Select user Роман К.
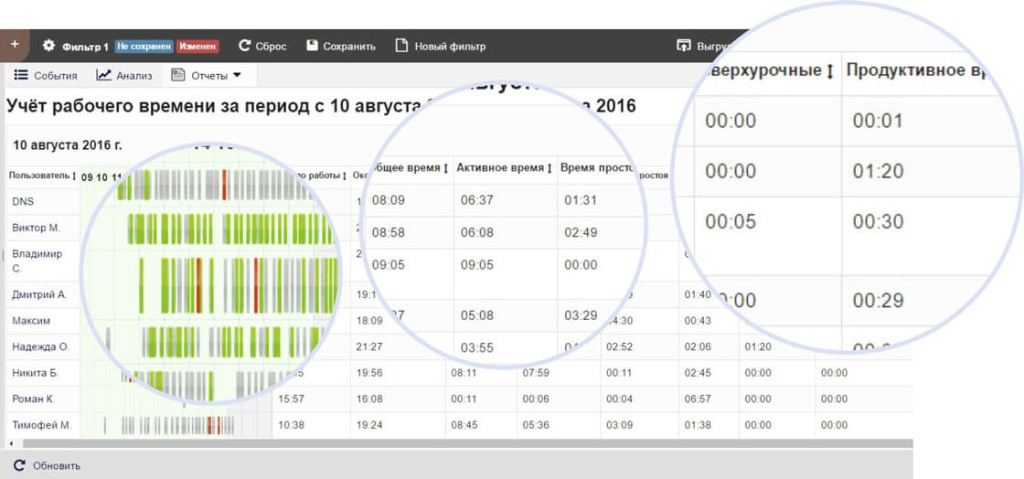The width and height of the screenshot is (1024, 479). point(33,398)
